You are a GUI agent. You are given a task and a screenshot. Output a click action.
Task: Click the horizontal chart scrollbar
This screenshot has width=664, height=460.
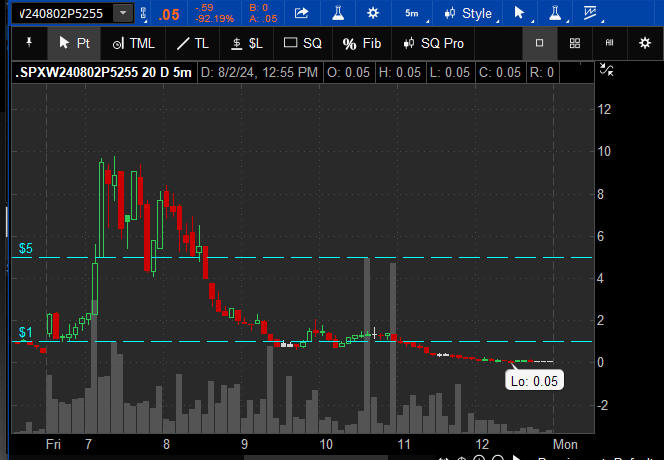click(x=316, y=457)
